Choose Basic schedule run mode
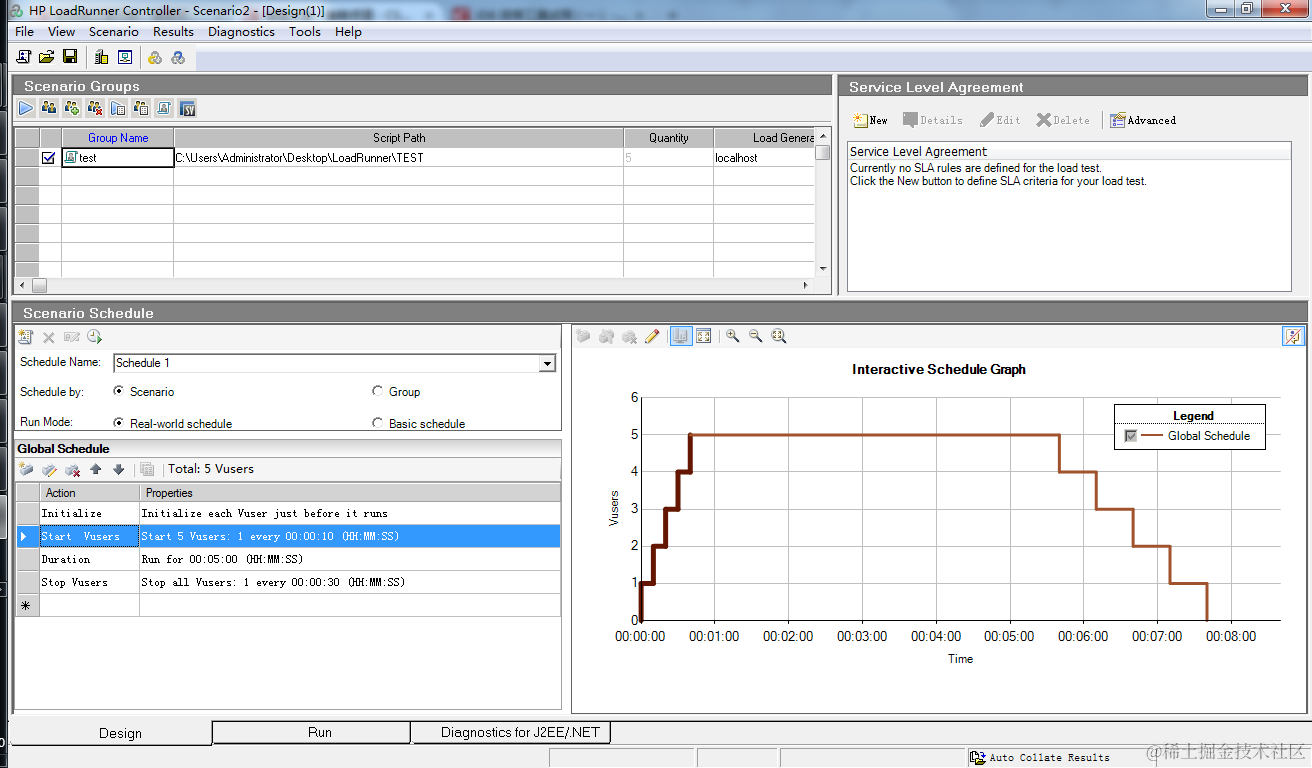 (x=377, y=423)
